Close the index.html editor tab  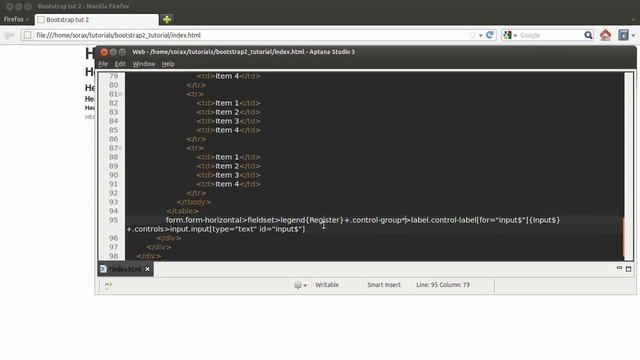[147, 269]
